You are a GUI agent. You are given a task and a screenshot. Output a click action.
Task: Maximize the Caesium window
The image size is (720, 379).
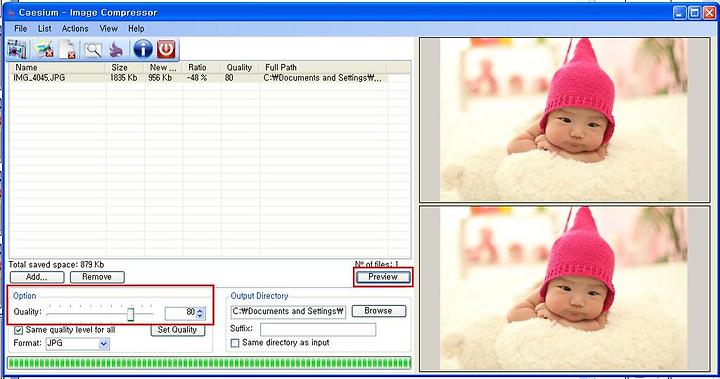pos(695,13)
